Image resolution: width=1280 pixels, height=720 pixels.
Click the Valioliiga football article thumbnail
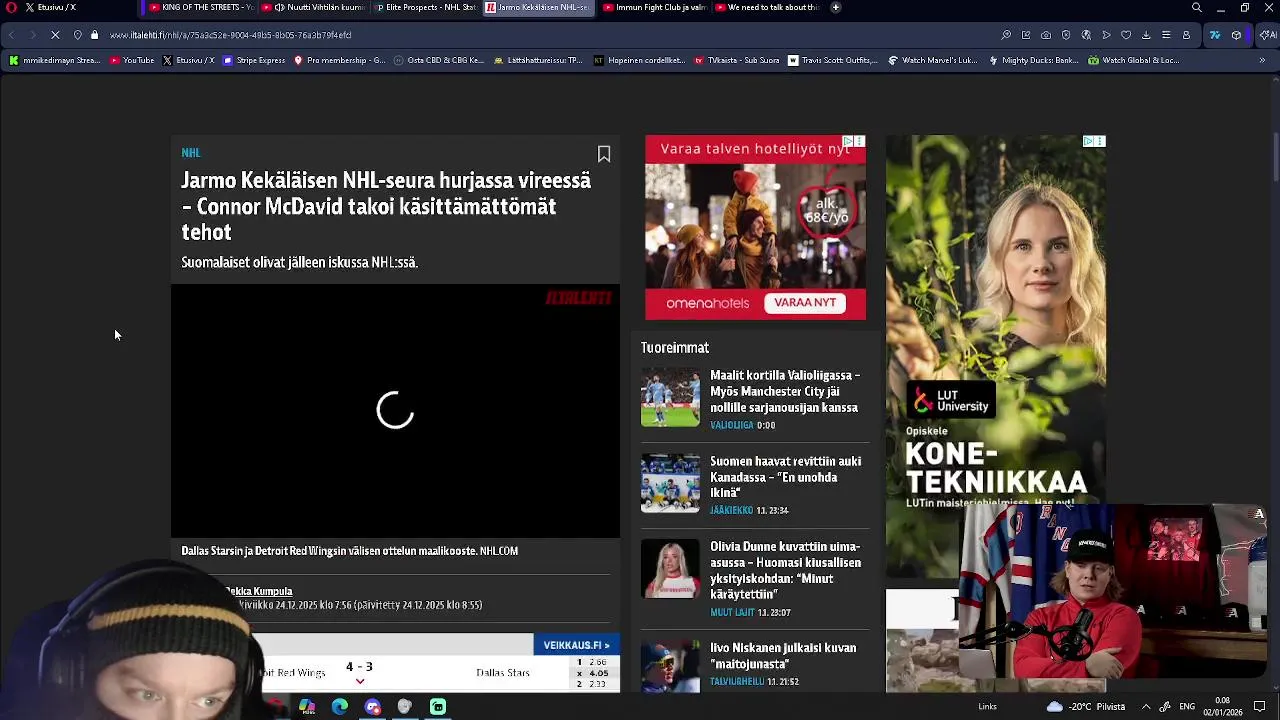tap(670, 397)
